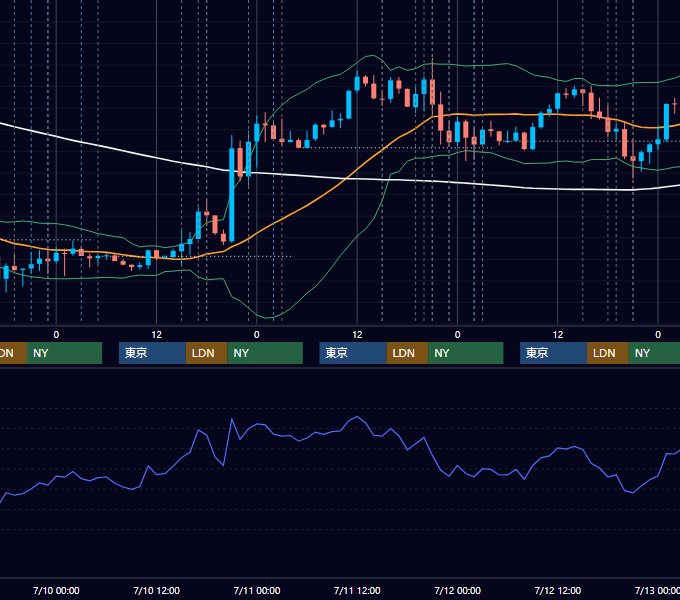This screenshot has width=680, height=600.
Task: Click the 7/11 12:00 date label
Action: tap(357, 590)
